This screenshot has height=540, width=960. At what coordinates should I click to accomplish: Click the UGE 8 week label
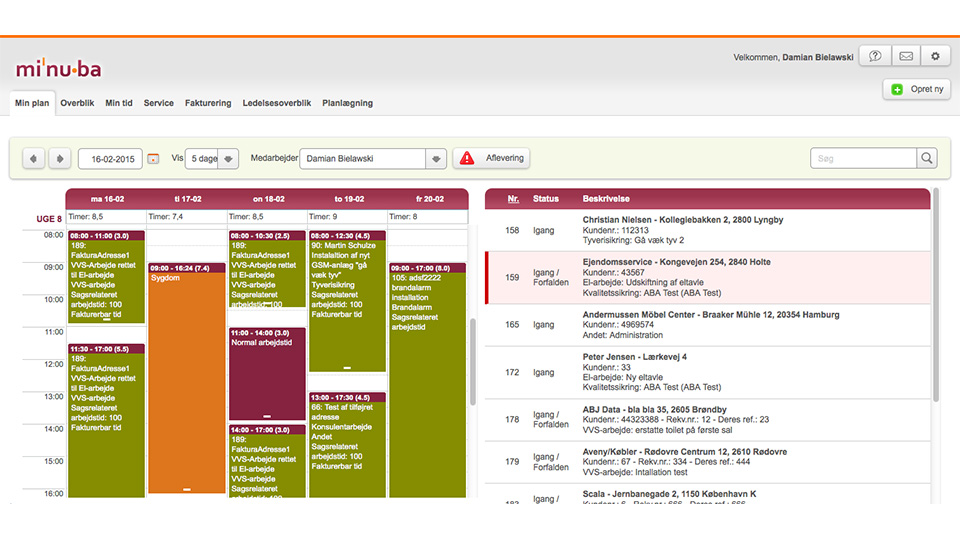tap(49, 219)
